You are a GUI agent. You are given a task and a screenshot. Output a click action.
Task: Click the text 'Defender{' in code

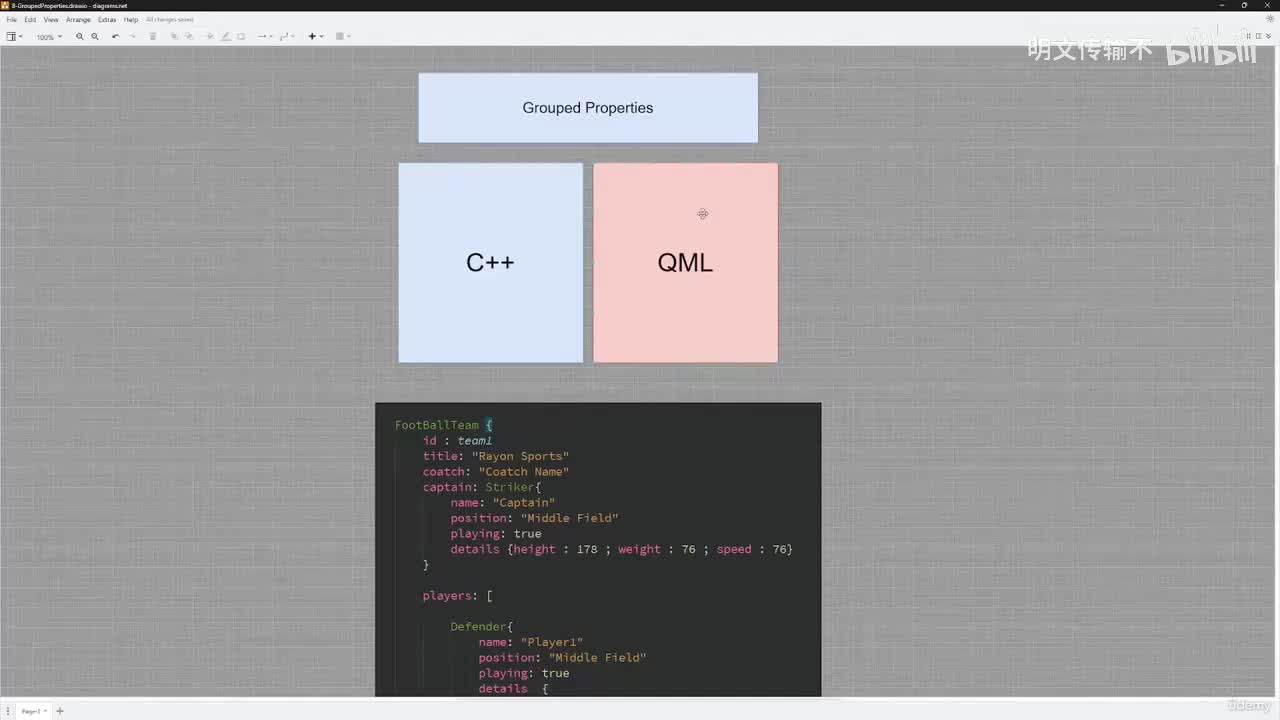click(482, 627)
